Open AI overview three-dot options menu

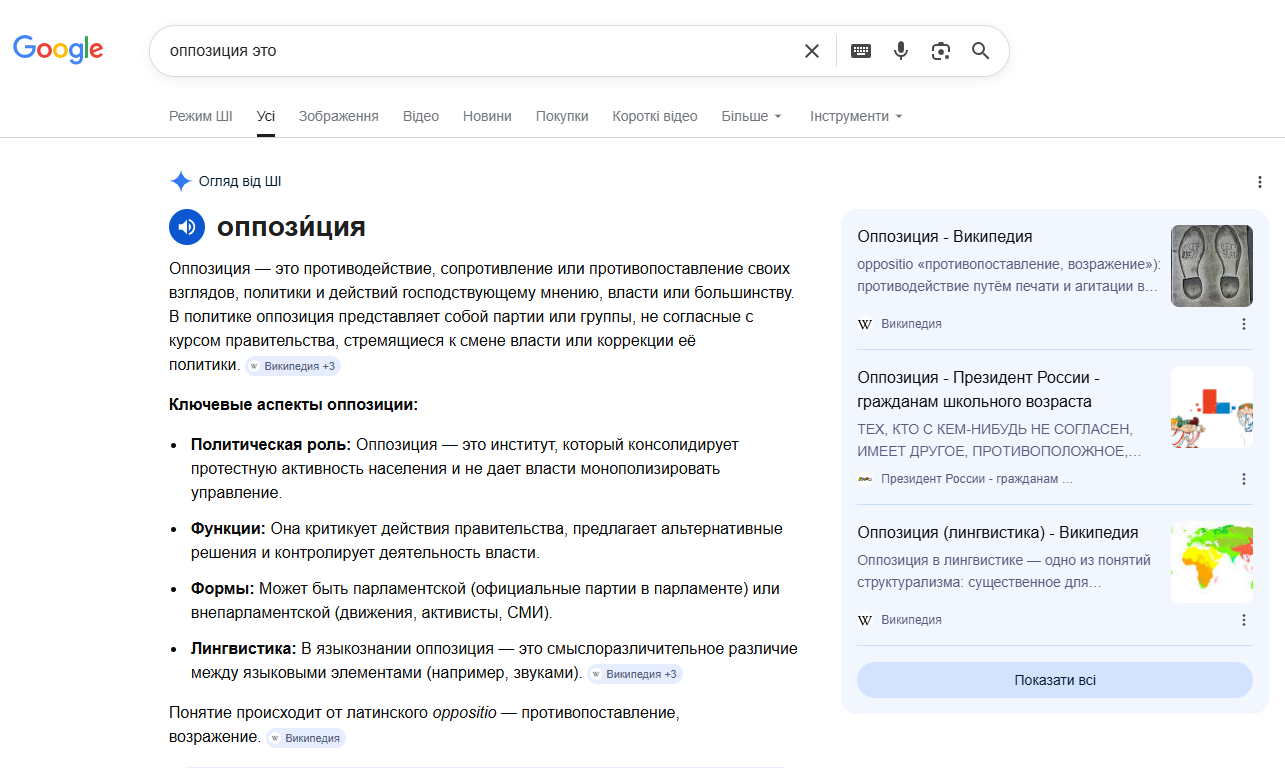pos(1260,182)
